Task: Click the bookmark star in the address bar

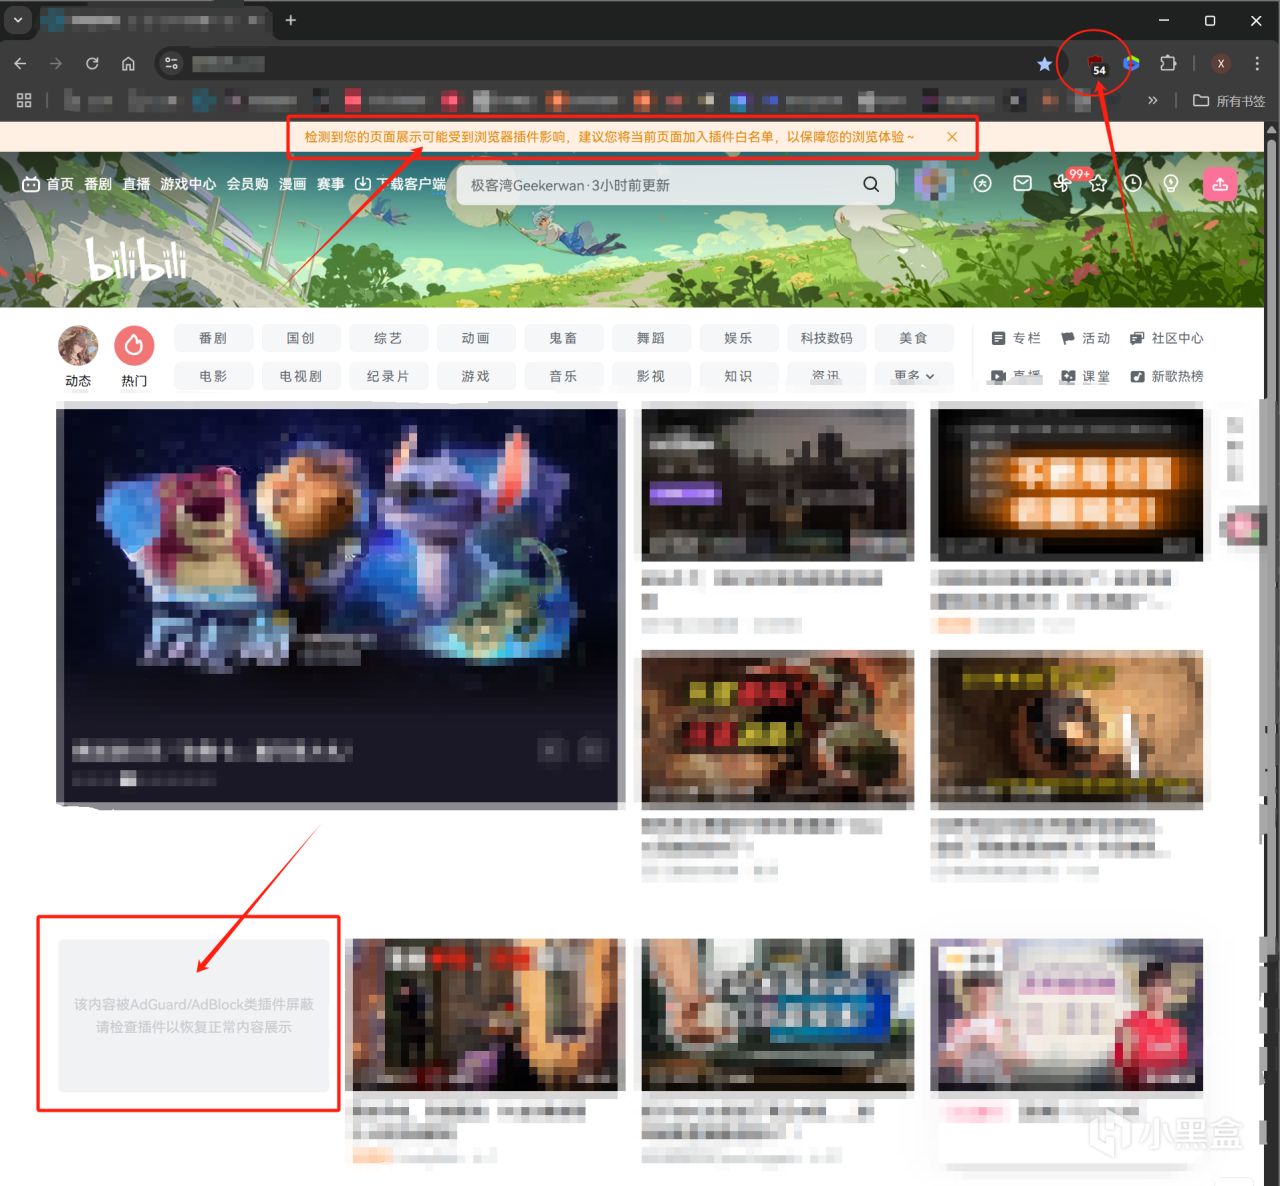Action: click(1044, 63)
